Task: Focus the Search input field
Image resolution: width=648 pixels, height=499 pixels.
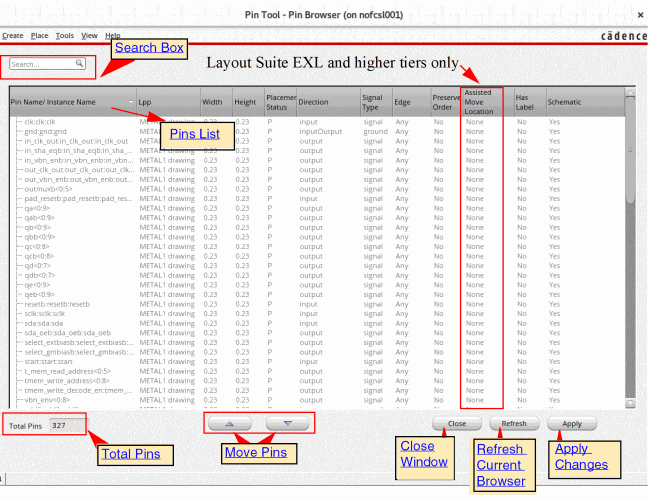Action: [47, 64]
